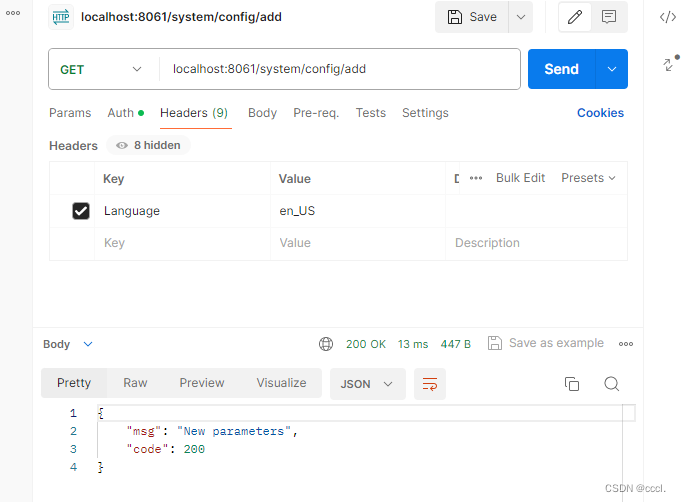Click Save as example

tap(545, 343)
